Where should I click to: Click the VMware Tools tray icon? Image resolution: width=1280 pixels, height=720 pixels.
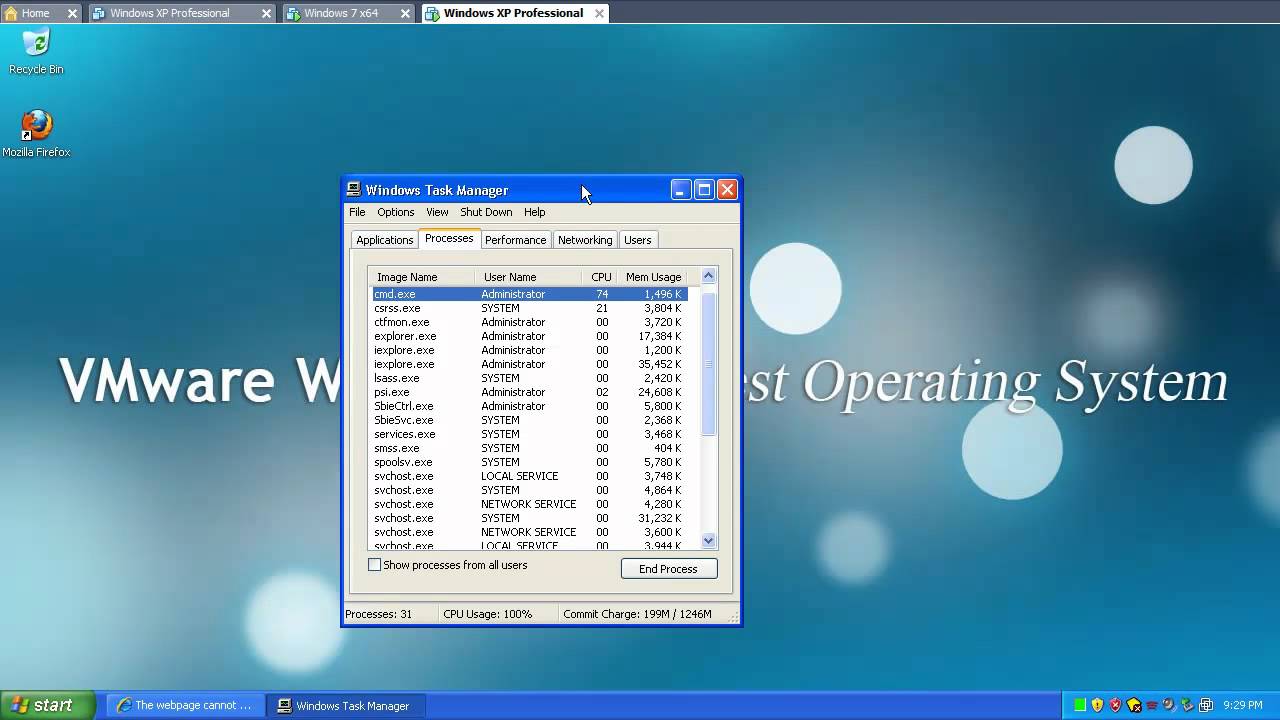1205,705
